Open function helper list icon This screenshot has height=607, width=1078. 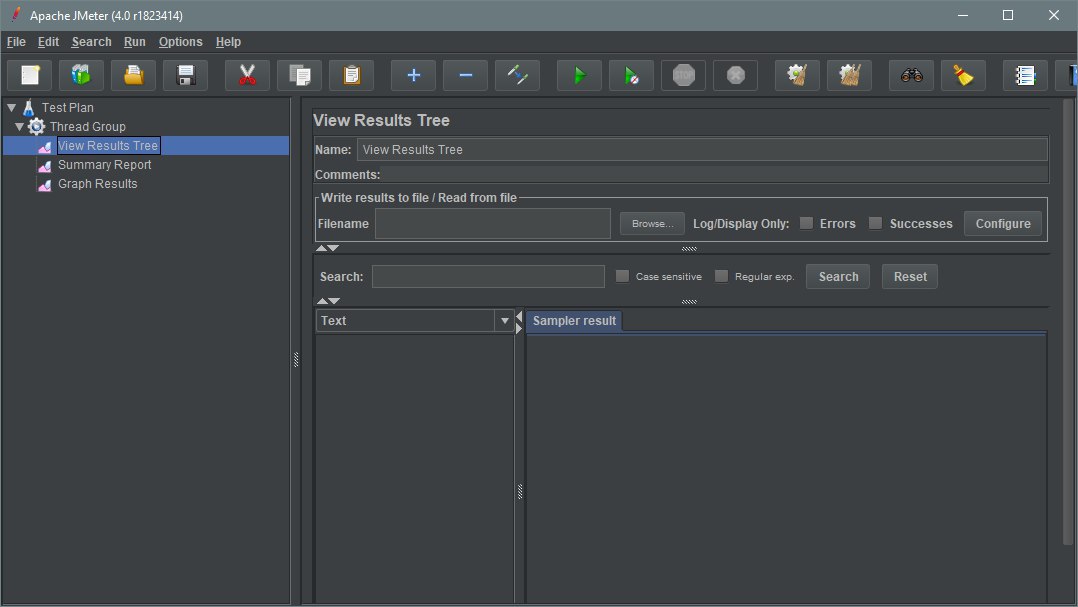(x=1025, y=75)
